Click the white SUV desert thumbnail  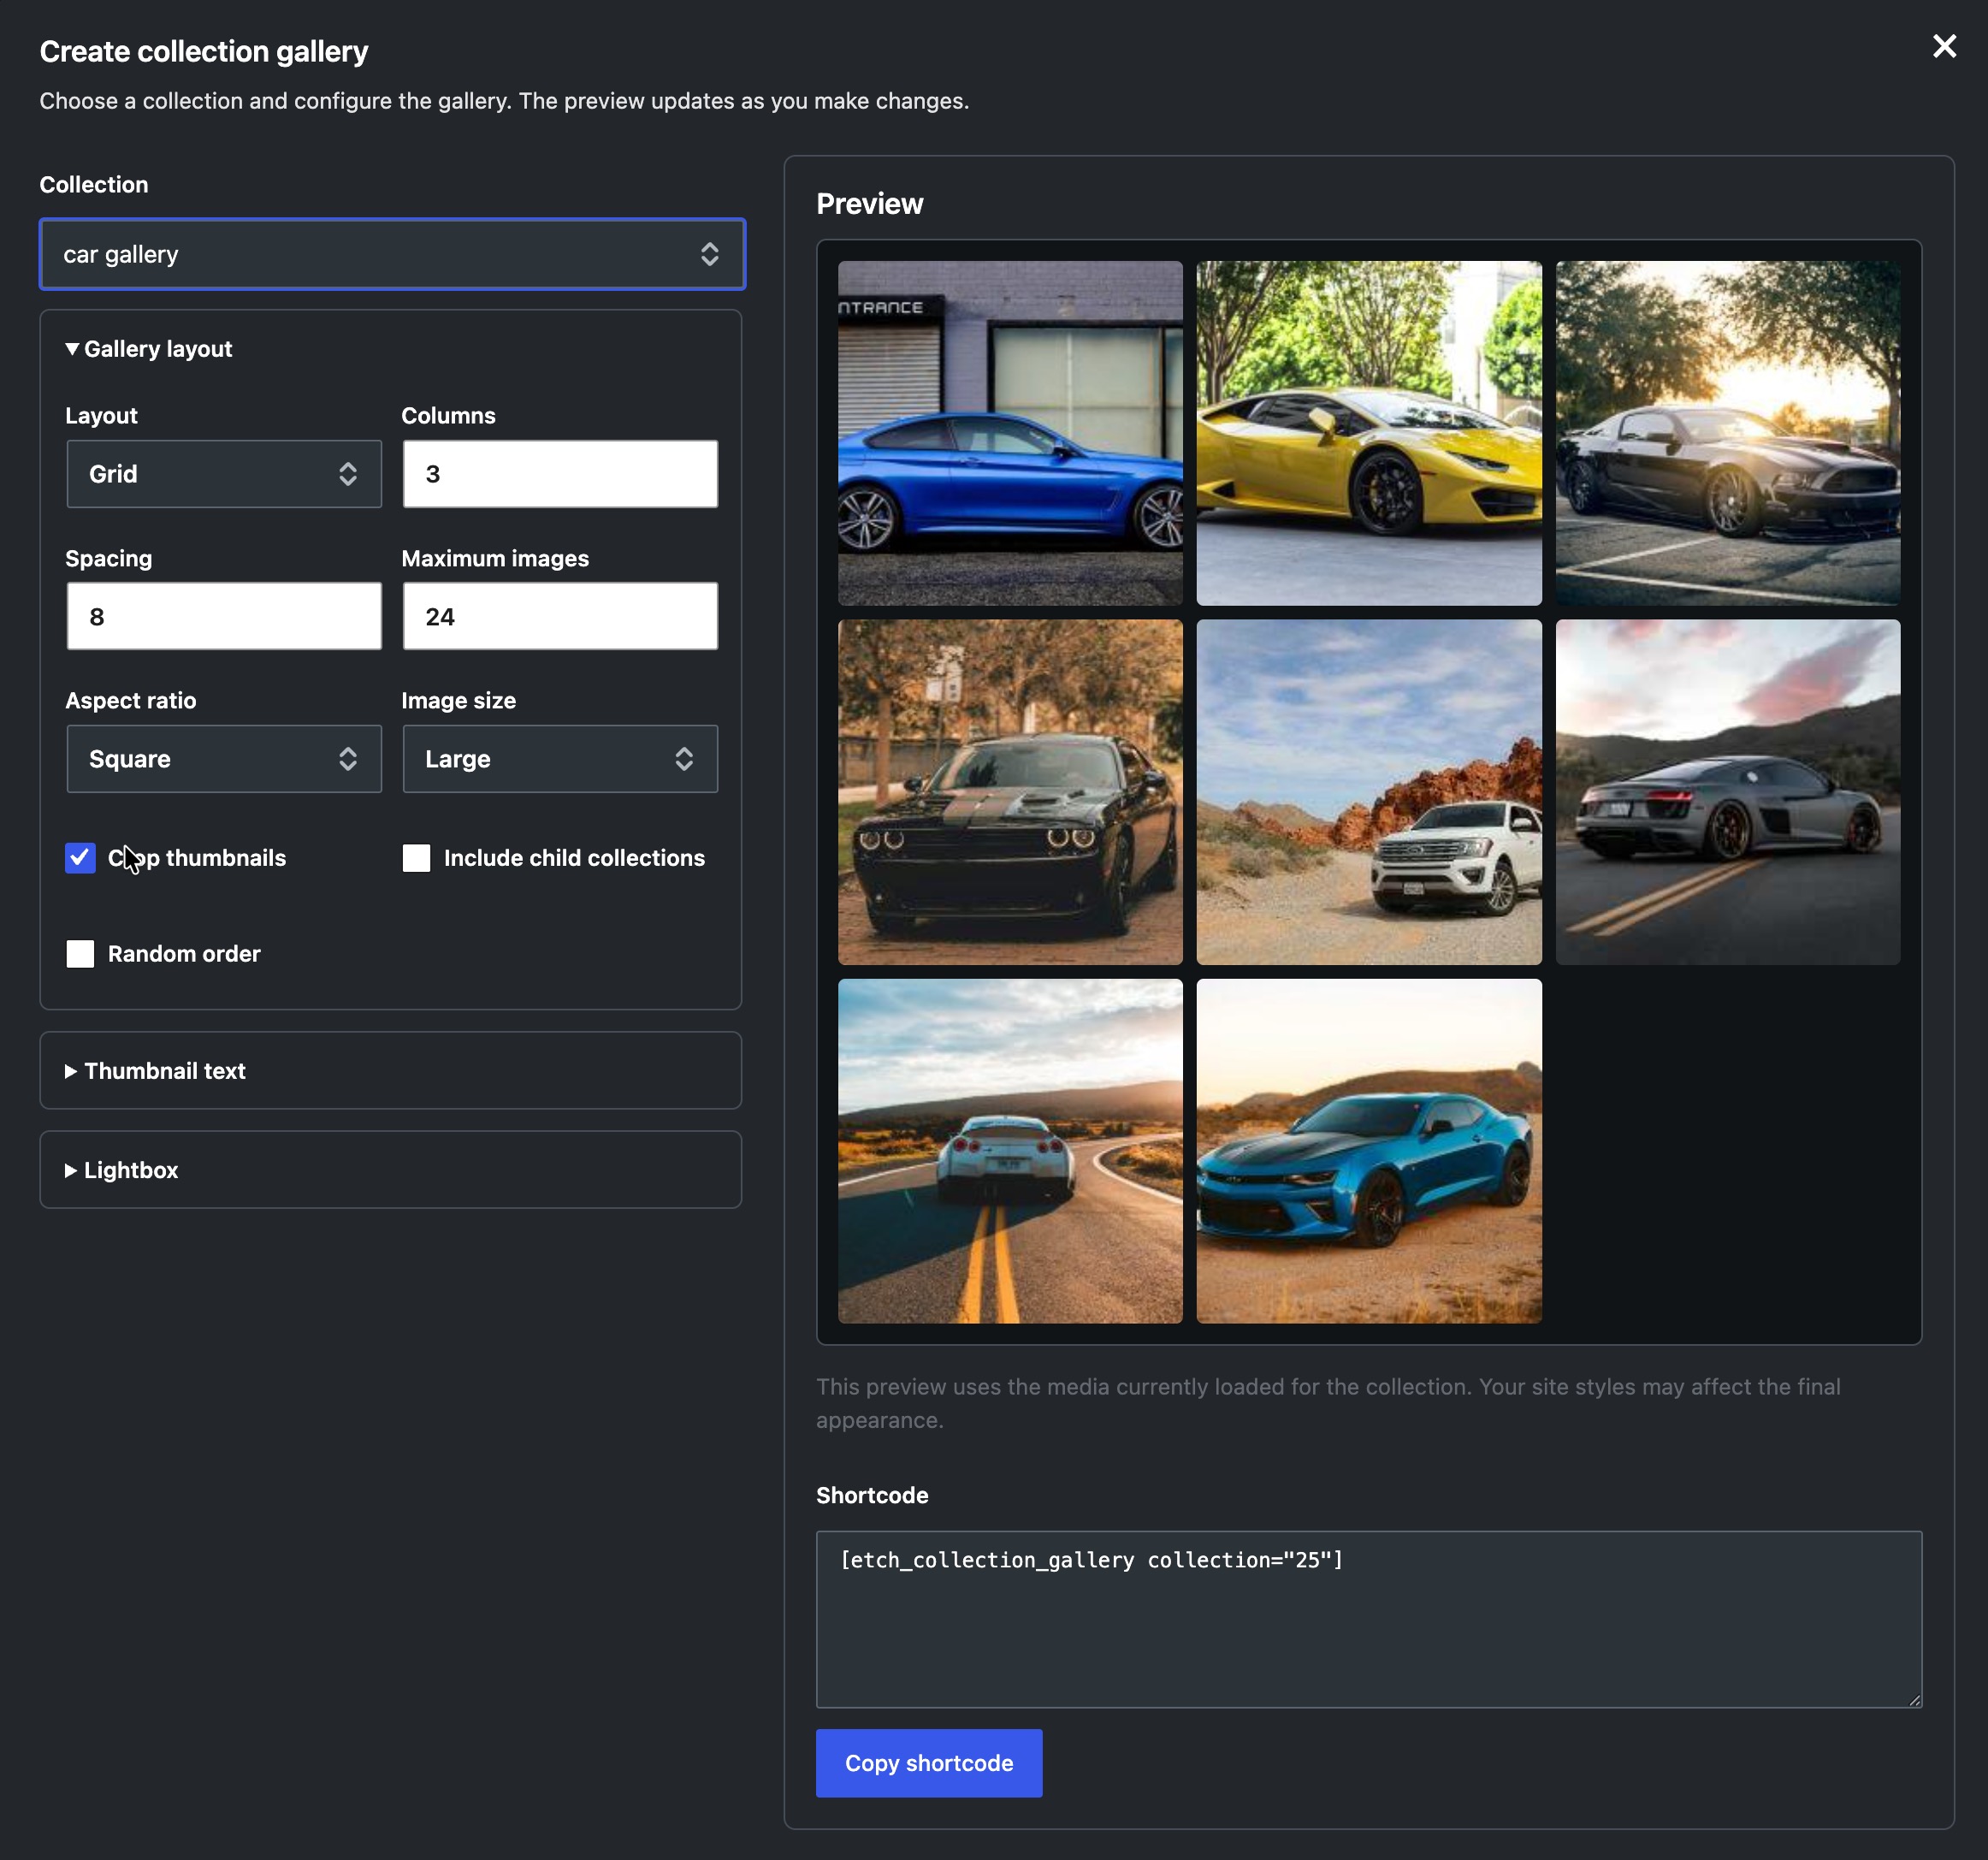[1369, 792]
